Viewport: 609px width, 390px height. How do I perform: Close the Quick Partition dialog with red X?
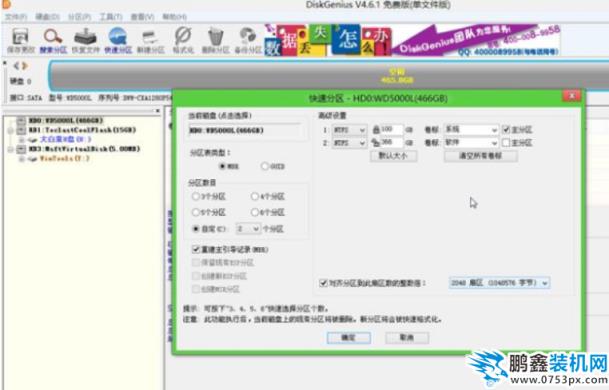click(572, 96)
